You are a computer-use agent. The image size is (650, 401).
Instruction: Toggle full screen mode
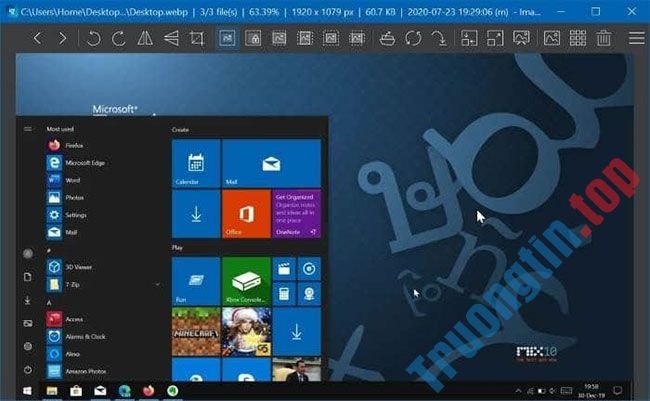click(x=495, y=39)
